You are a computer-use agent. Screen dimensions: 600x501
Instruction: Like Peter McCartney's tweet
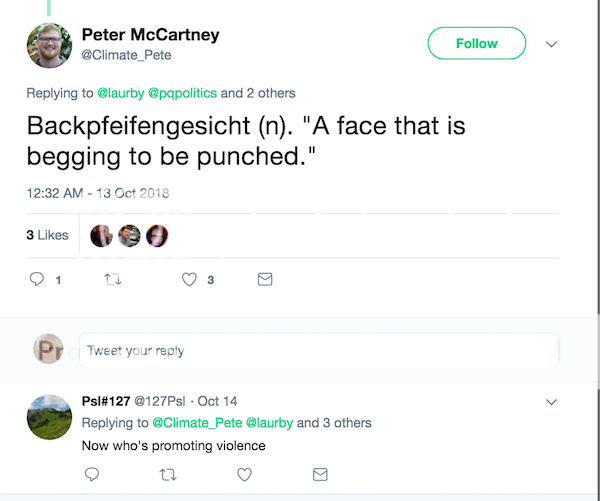pyautogui.click(x=189, y=280)
